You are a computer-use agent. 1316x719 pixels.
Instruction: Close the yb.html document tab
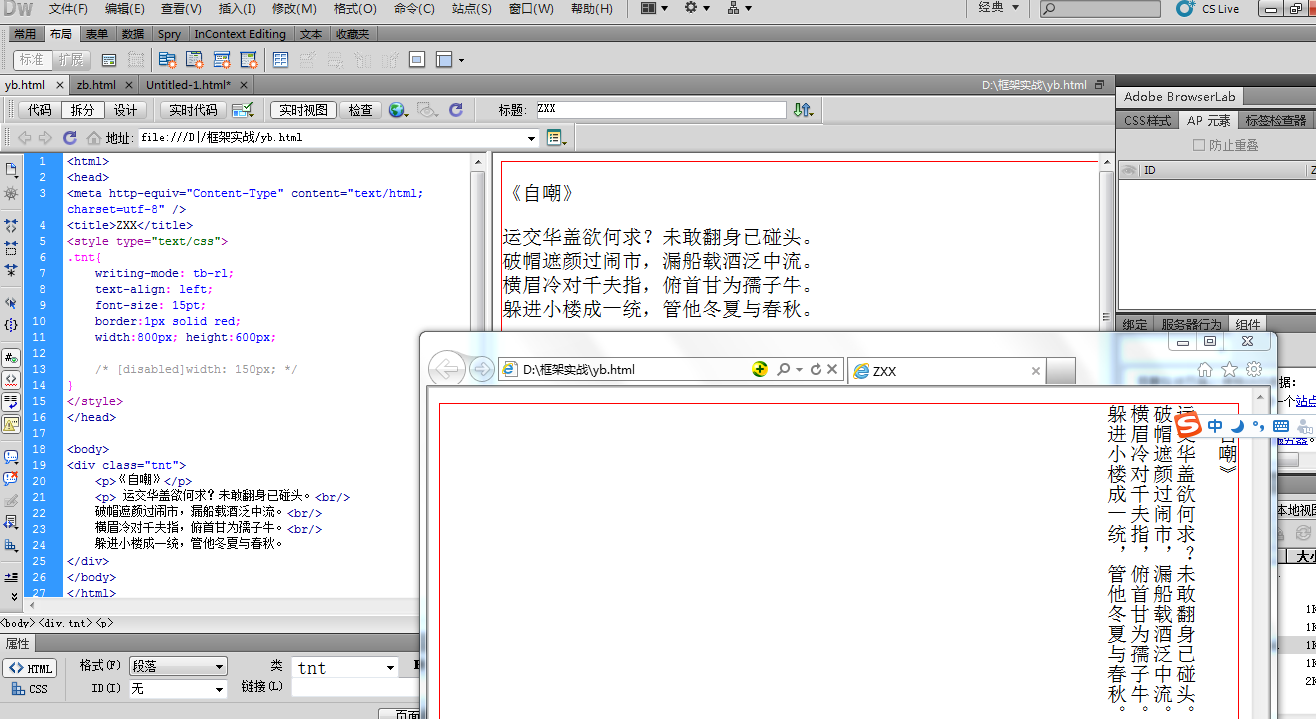[59, 86]
